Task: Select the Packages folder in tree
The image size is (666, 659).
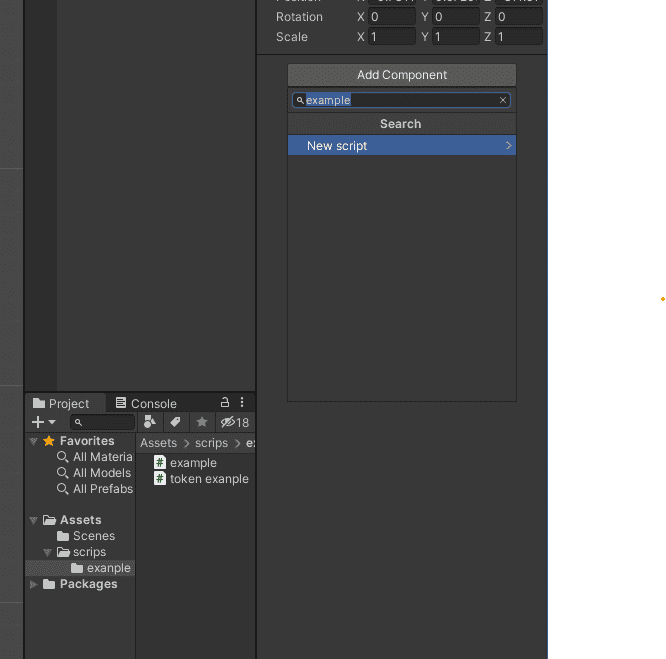Action: 88,584
